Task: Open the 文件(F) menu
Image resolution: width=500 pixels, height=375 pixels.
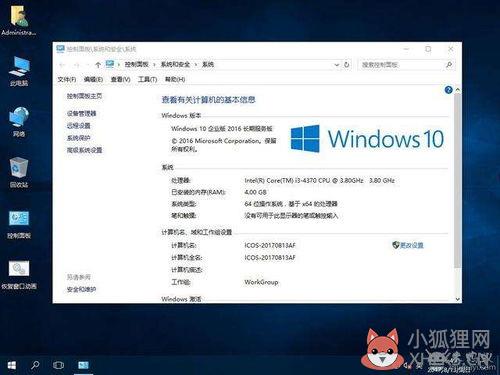Action: (x=67, y=79)
